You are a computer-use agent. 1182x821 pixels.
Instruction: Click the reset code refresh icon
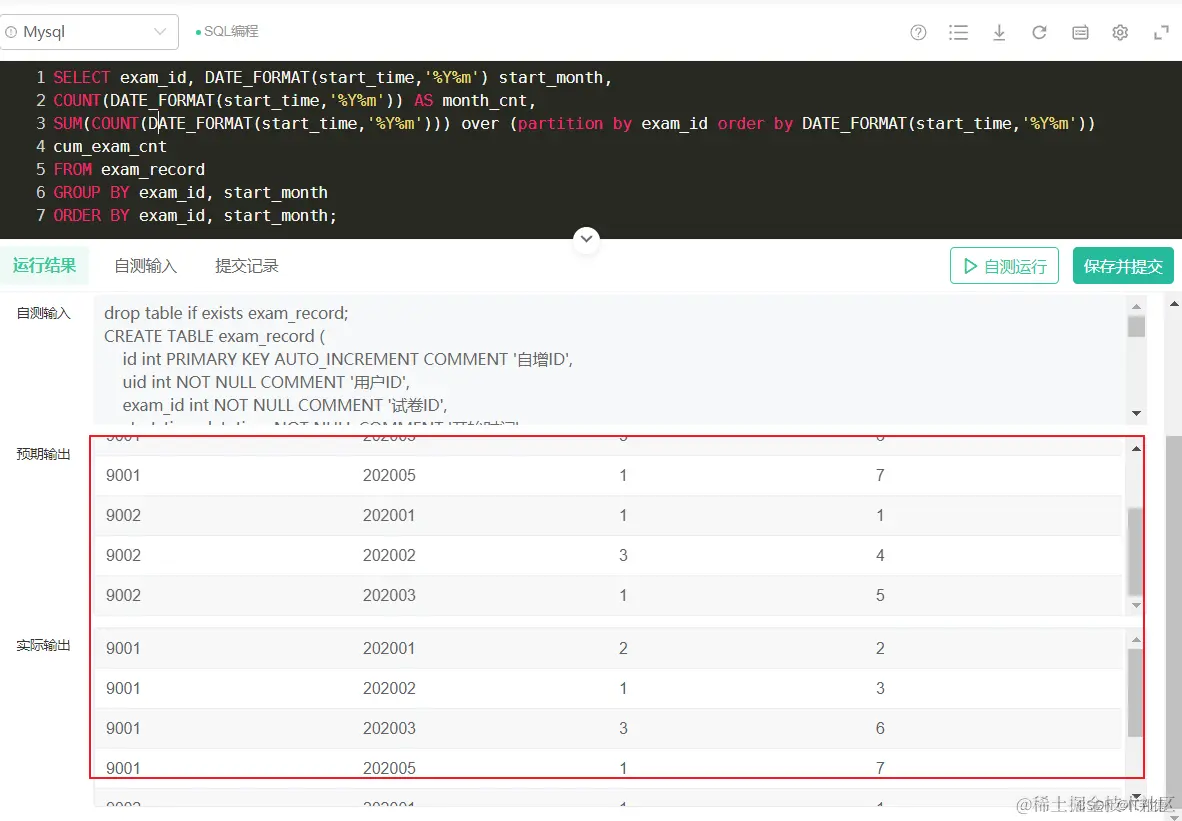point(1040,32)
